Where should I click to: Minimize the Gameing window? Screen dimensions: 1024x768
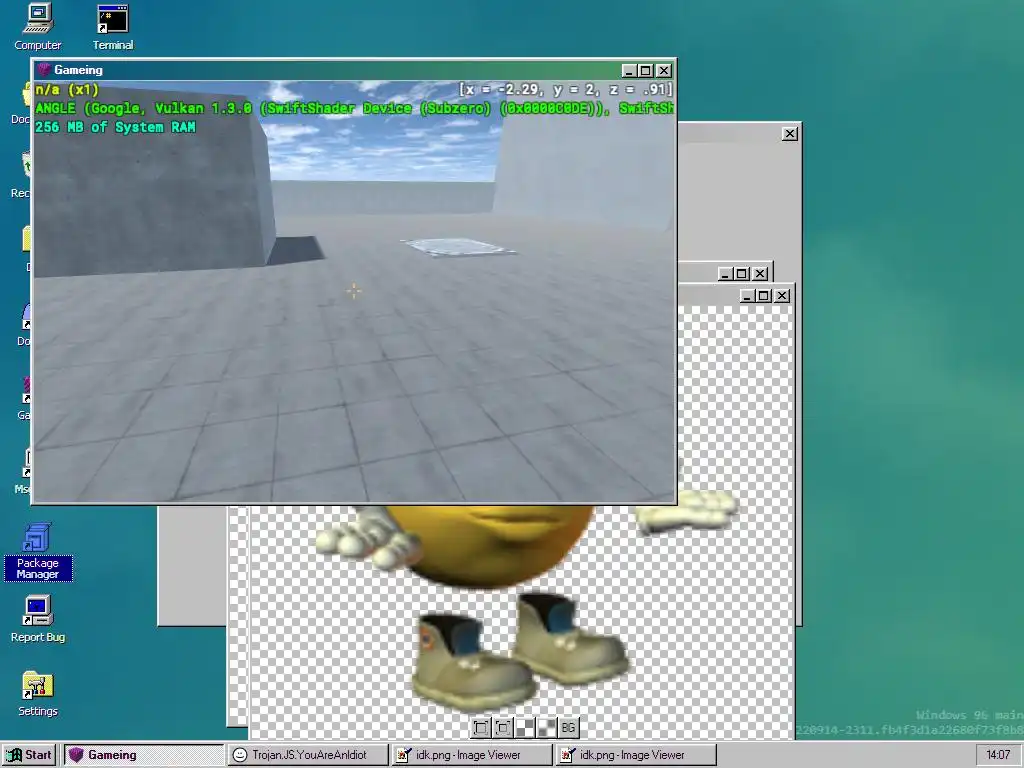[629, 71]
